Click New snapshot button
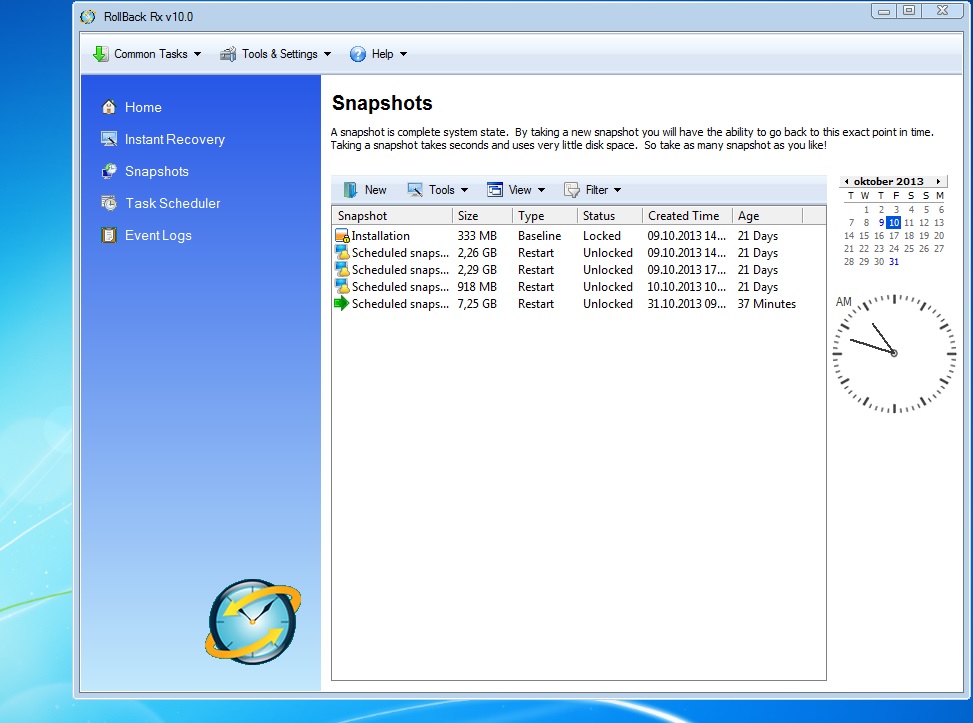The height and width of the screenshot is (723, 973). [365, 190]
